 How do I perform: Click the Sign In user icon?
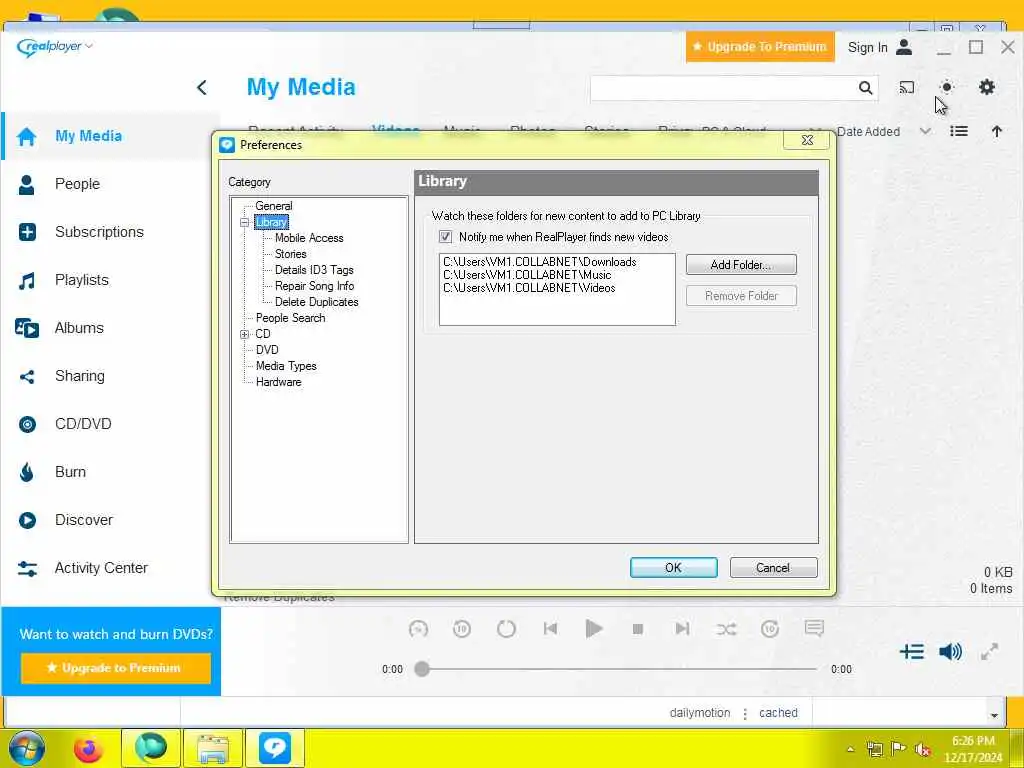coord(904,47)
